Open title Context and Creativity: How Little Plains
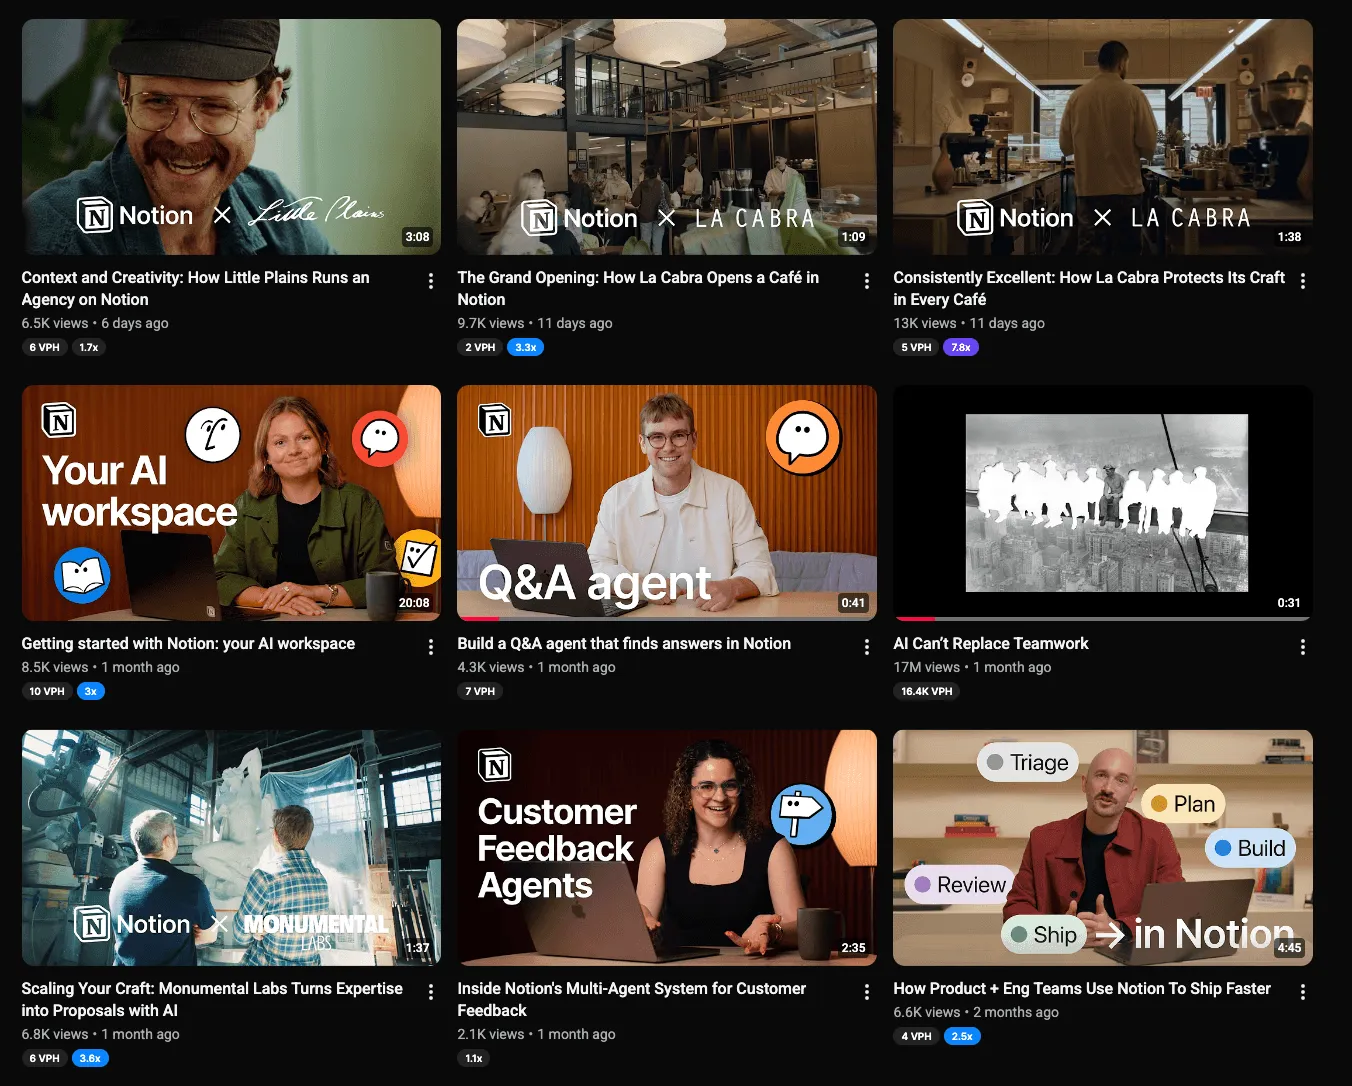 point(195,288)
